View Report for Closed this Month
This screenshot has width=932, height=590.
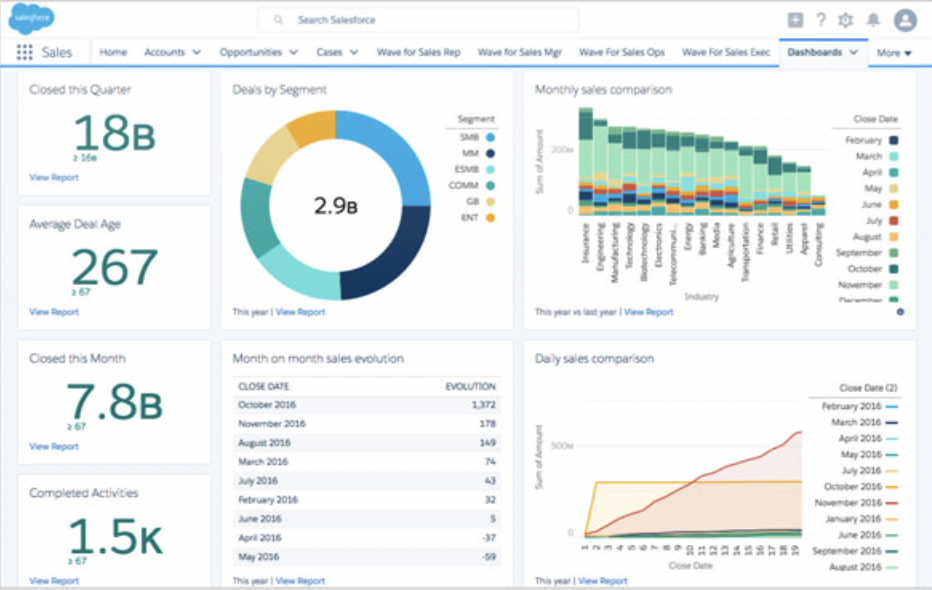pyautogui.click(x=54, y=446)
